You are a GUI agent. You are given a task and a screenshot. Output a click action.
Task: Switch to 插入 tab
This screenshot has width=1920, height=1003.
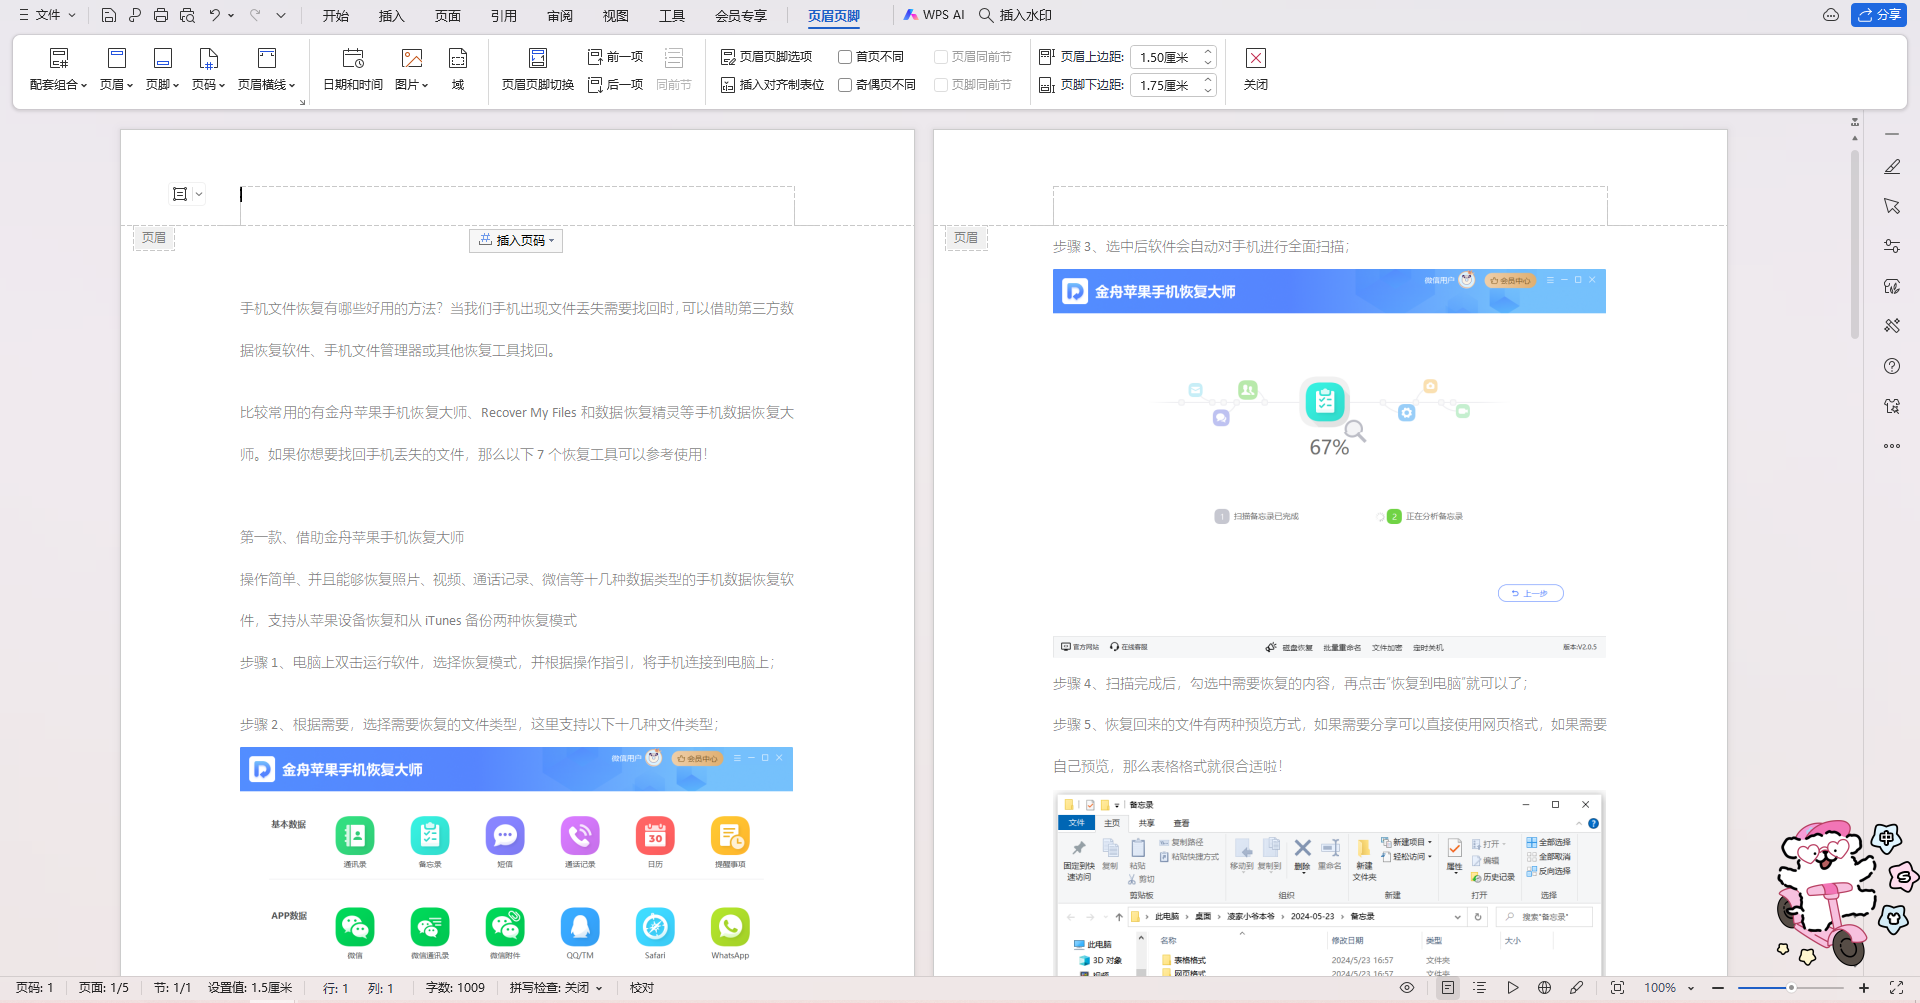(392, 16)
